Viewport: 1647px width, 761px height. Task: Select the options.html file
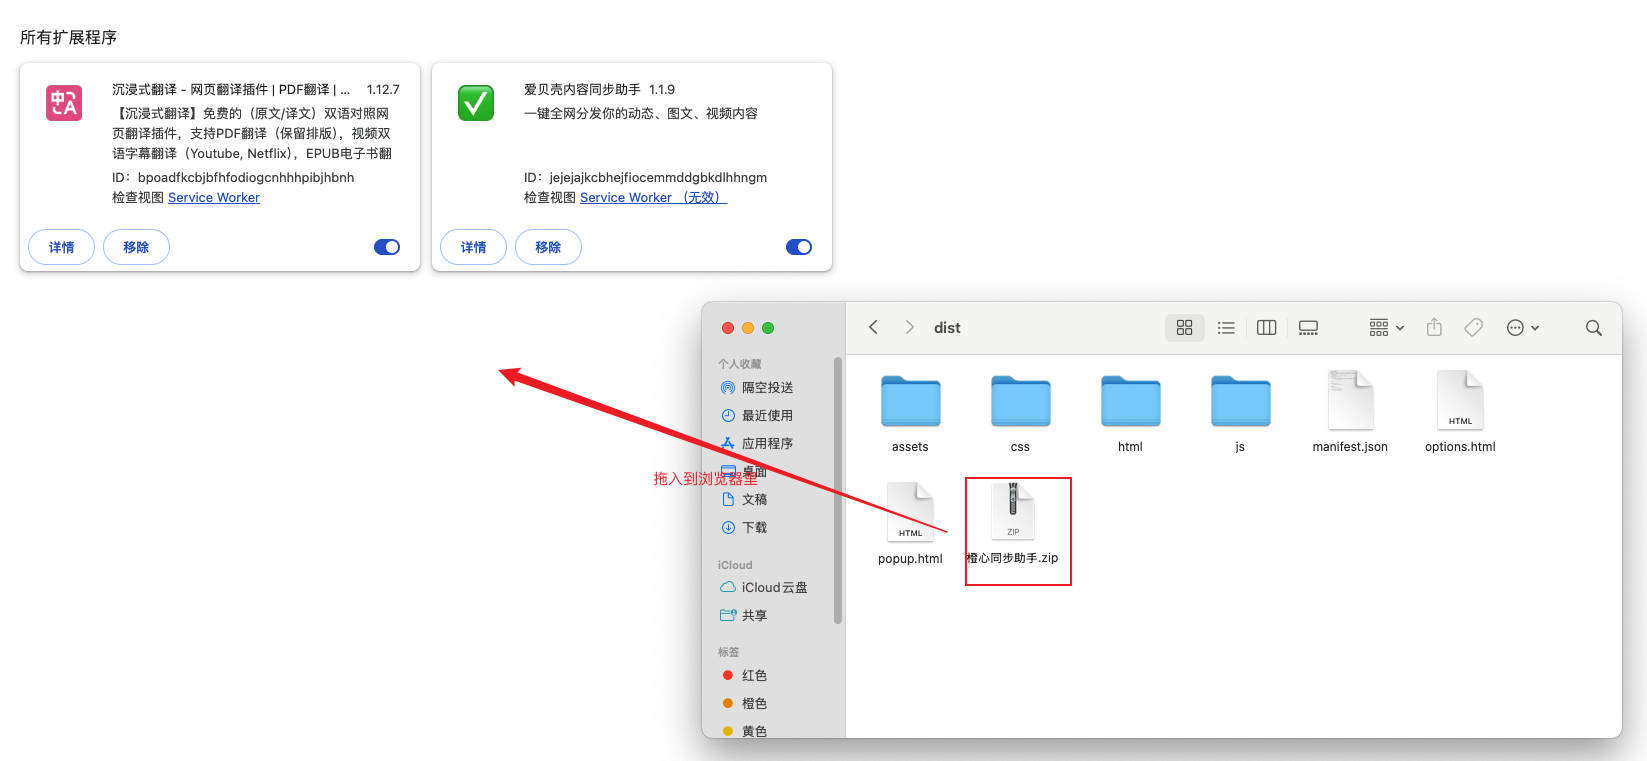(1460, 412)
